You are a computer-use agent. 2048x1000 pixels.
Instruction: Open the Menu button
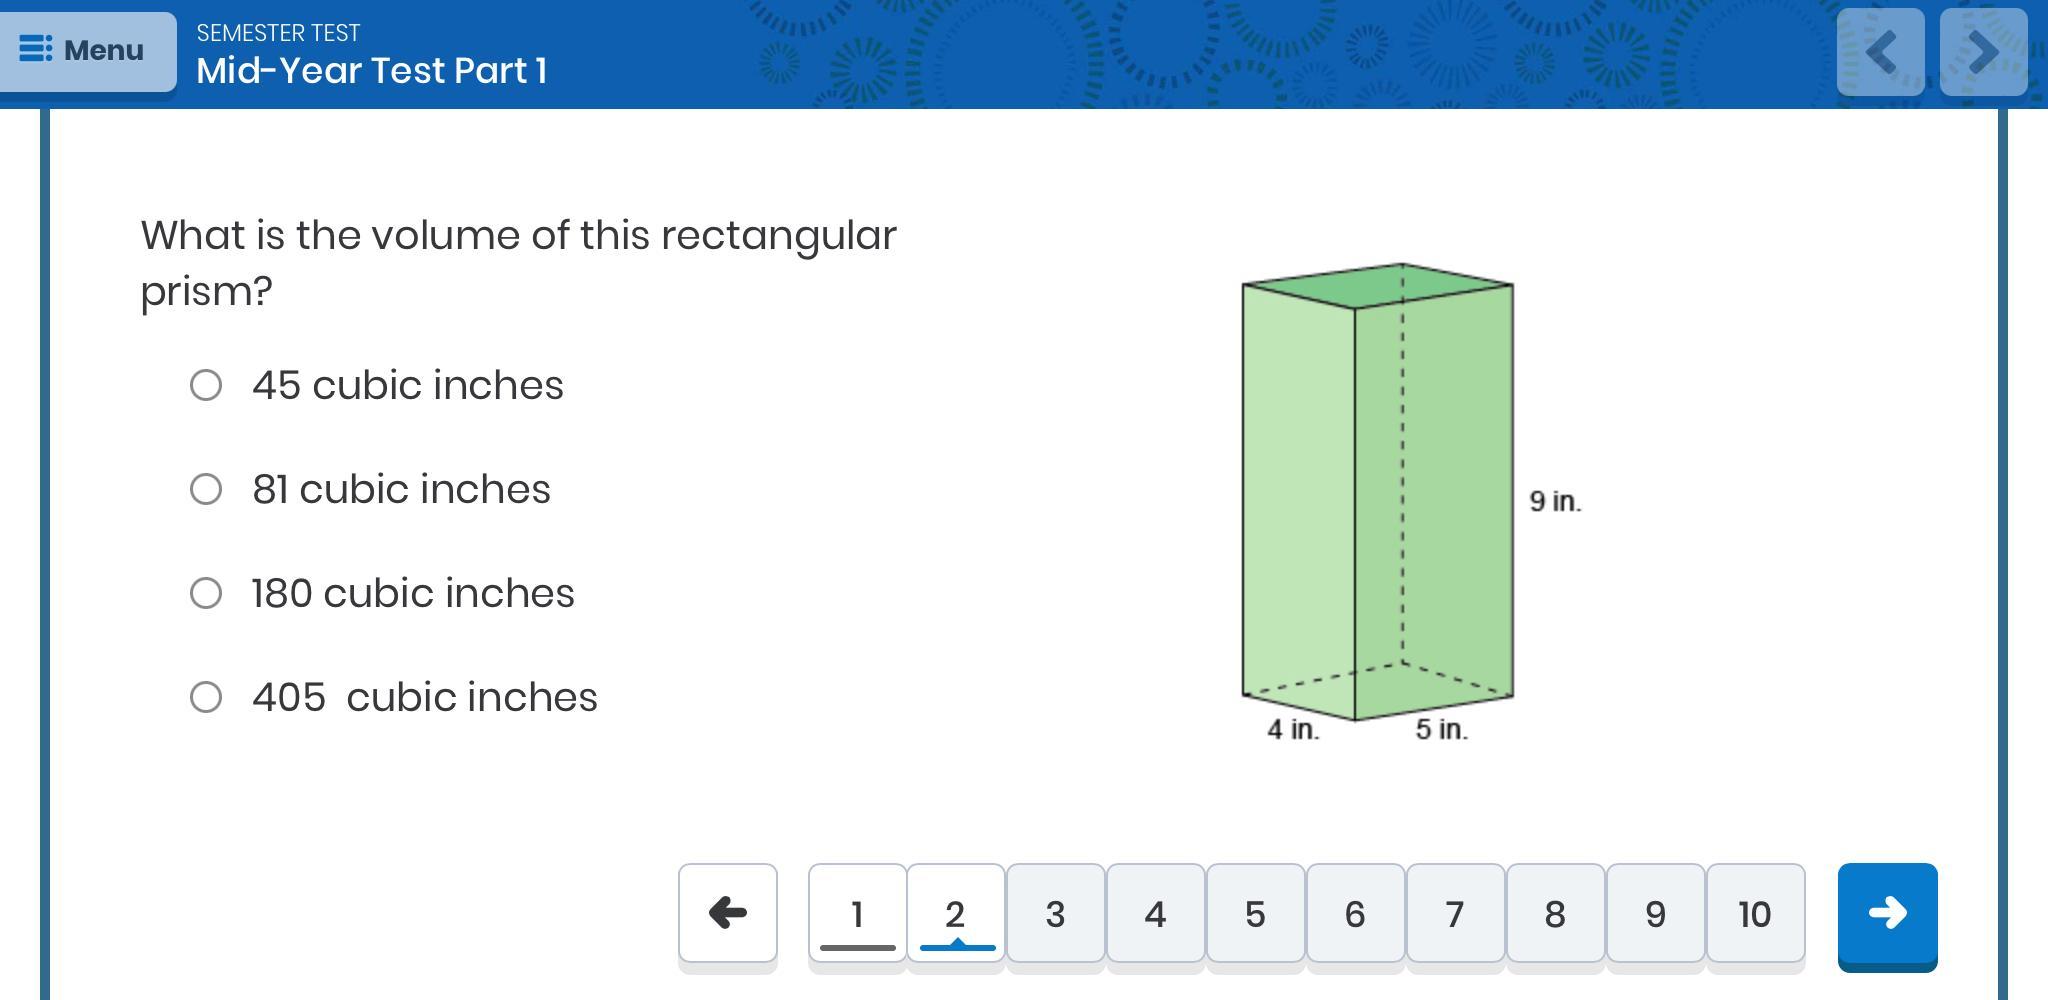click(87, 50)
